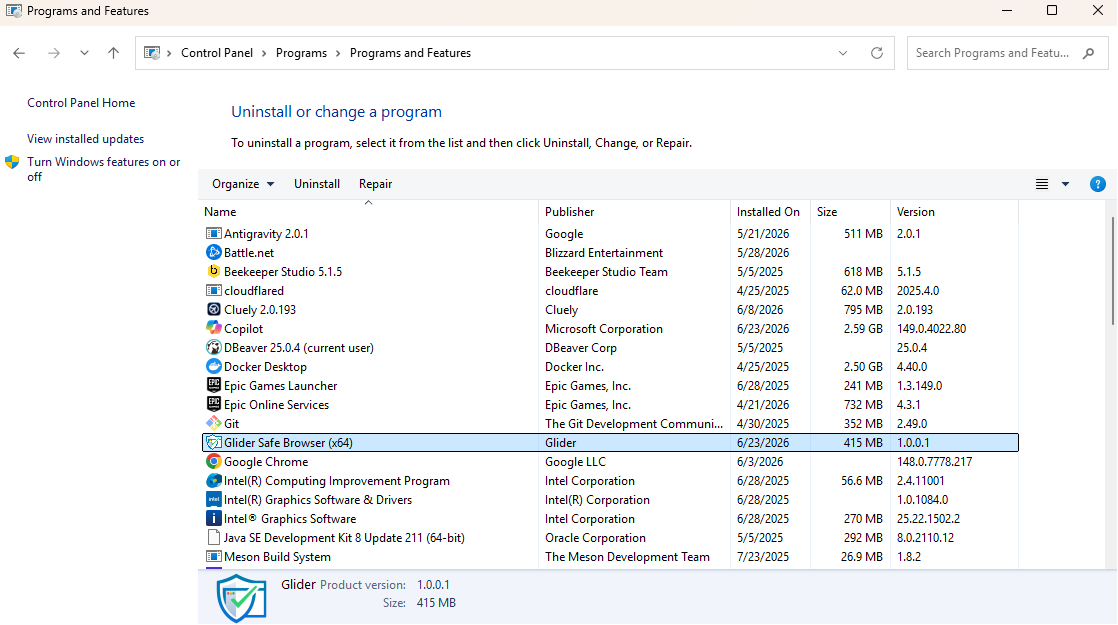Click the Repair toolbar button
This screenshot has width=1118, height=625.
[376, 184]
